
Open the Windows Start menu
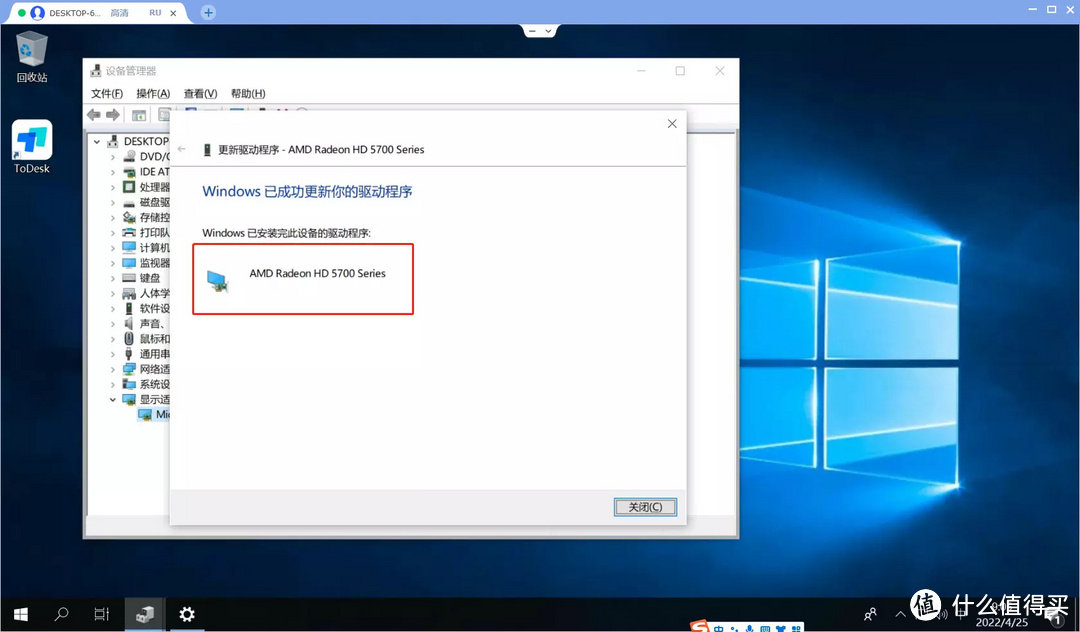coord(21,614)
